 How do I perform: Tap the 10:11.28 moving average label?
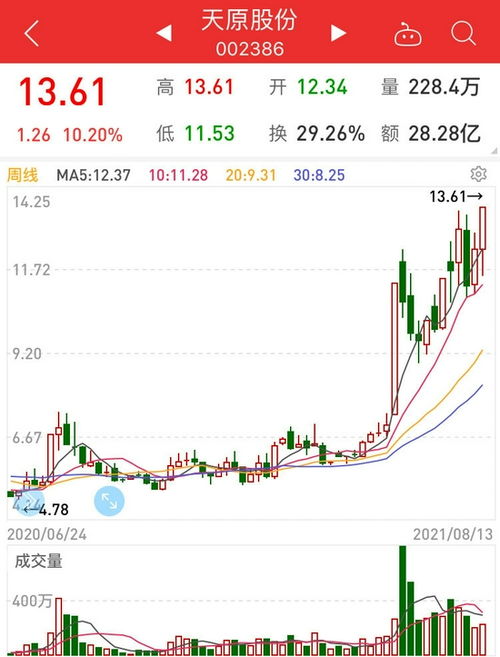pyautogui.click(x=179, y=175)
